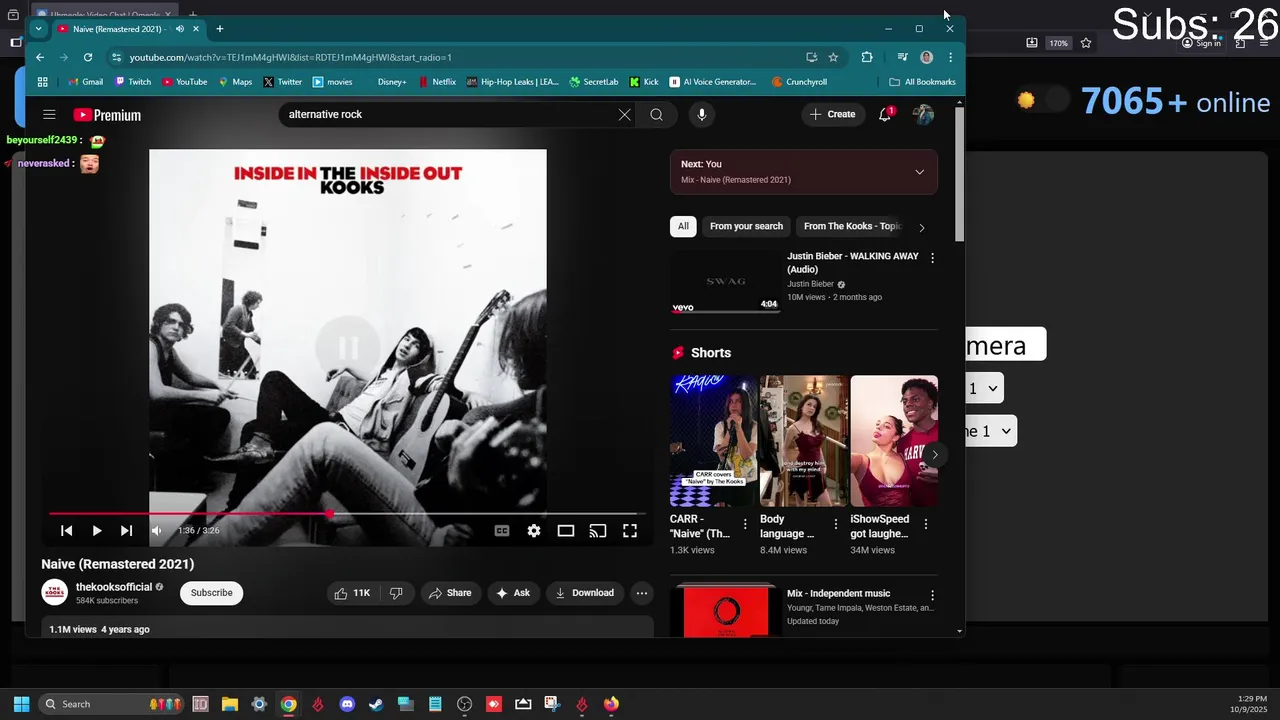The image size is (1280, 720).
Task: Reload the YouTube page
Action: click(88, 57)
